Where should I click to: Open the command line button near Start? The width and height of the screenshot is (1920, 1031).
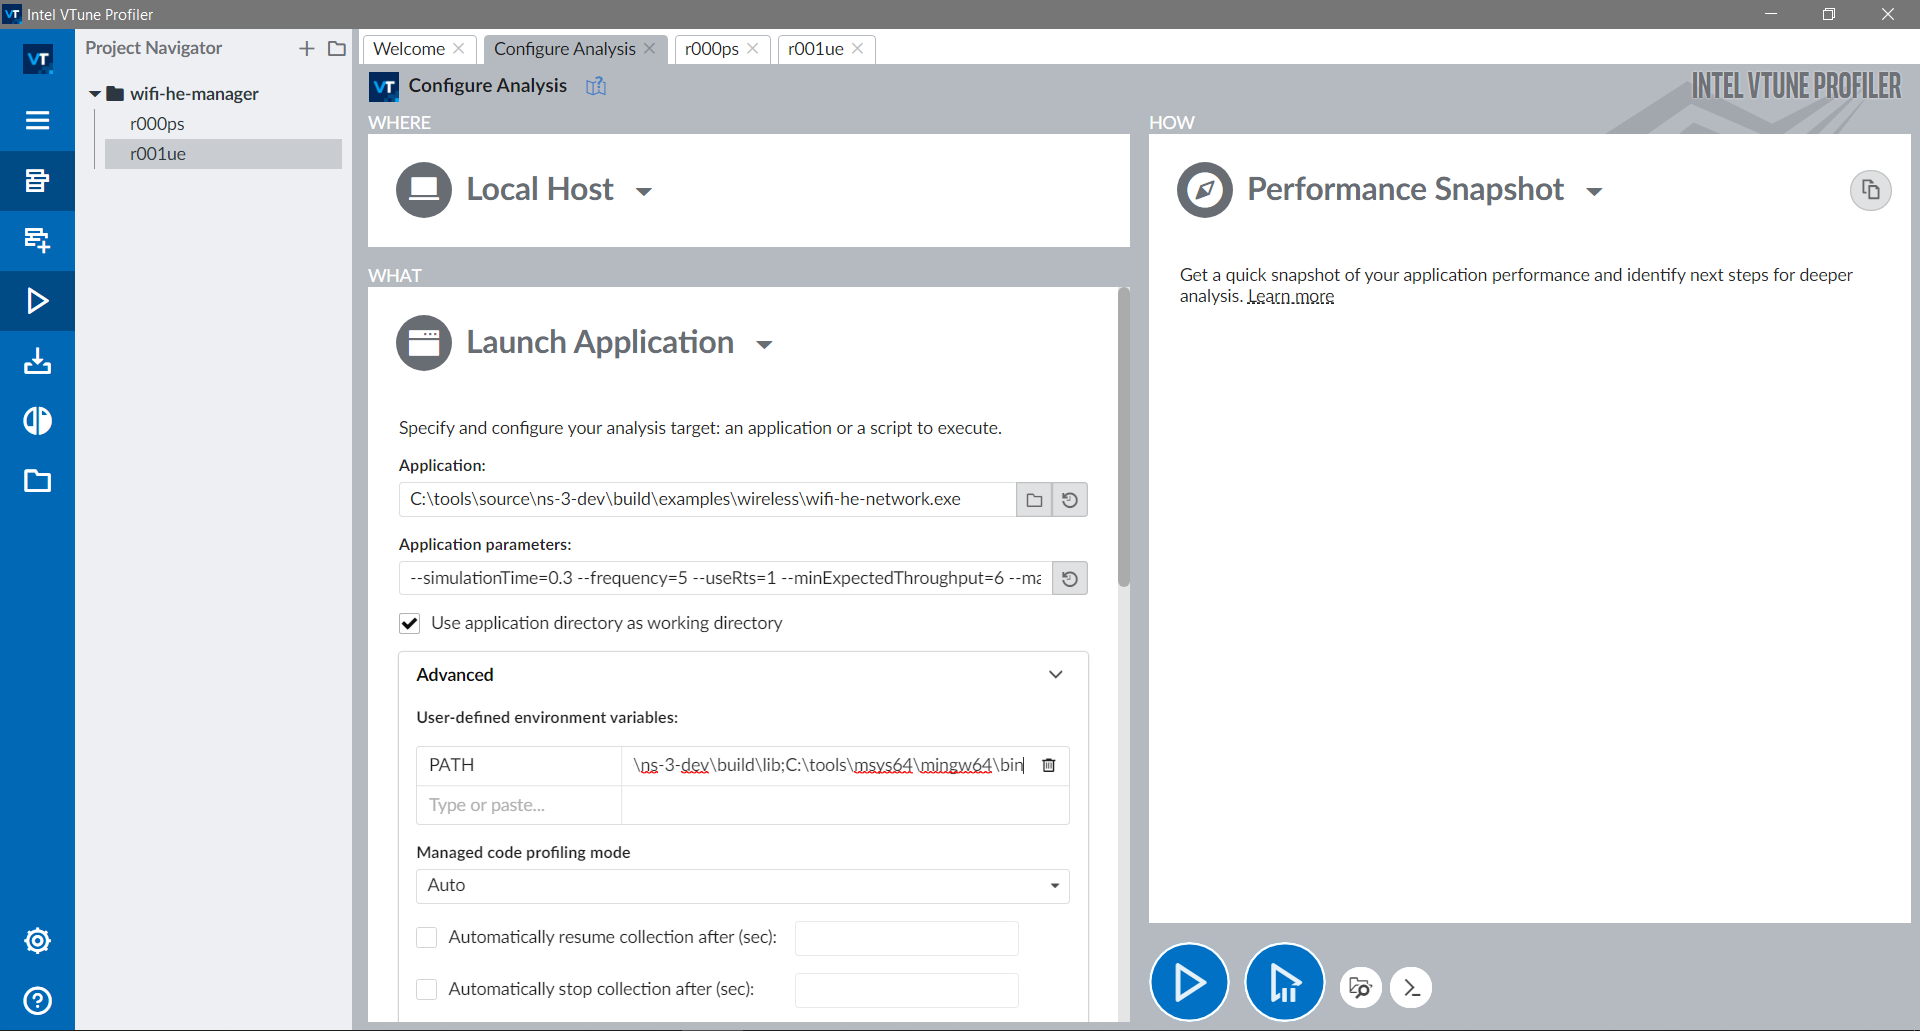coord(1411,987)
